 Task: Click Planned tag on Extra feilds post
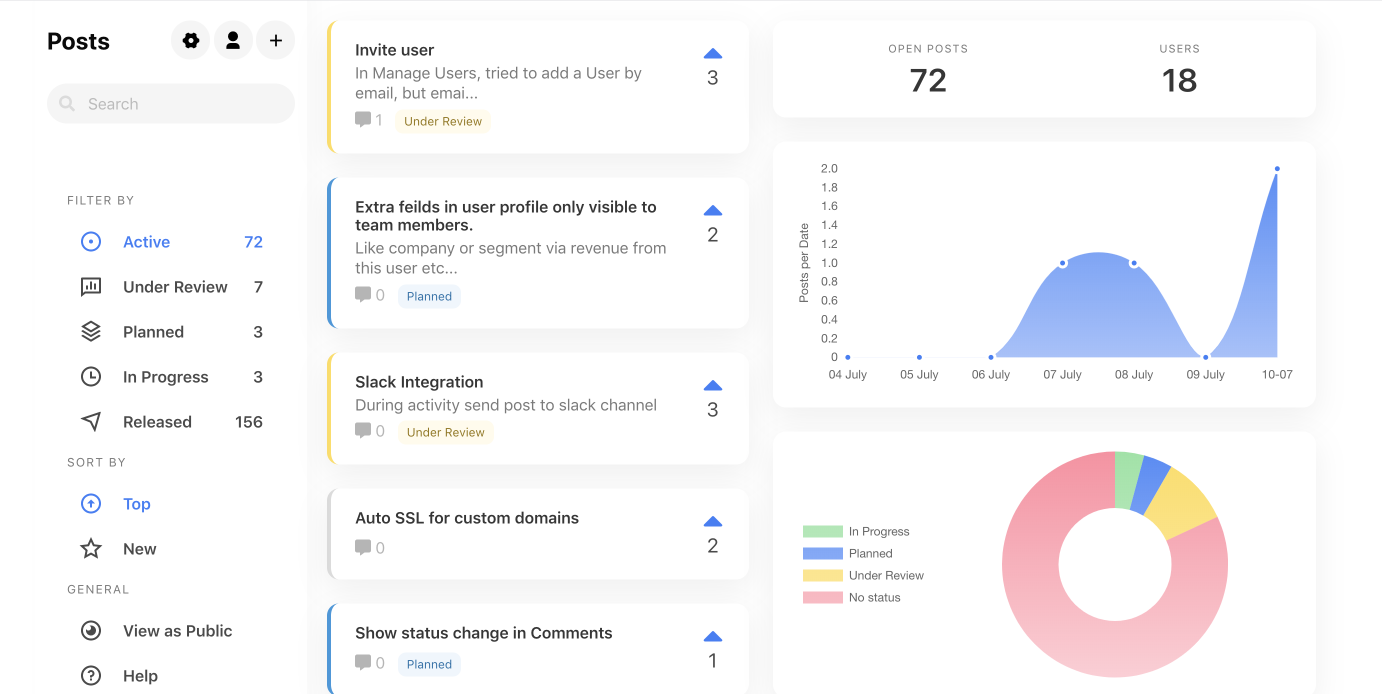pos(429,296)
